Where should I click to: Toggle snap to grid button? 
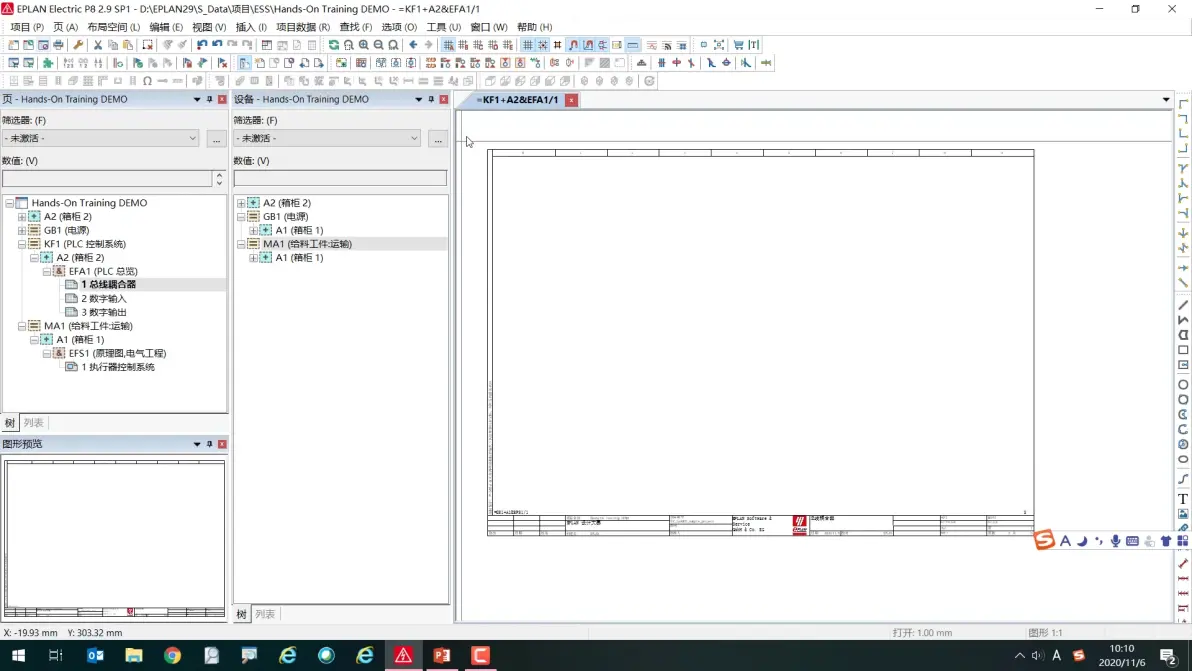point(543,45)
